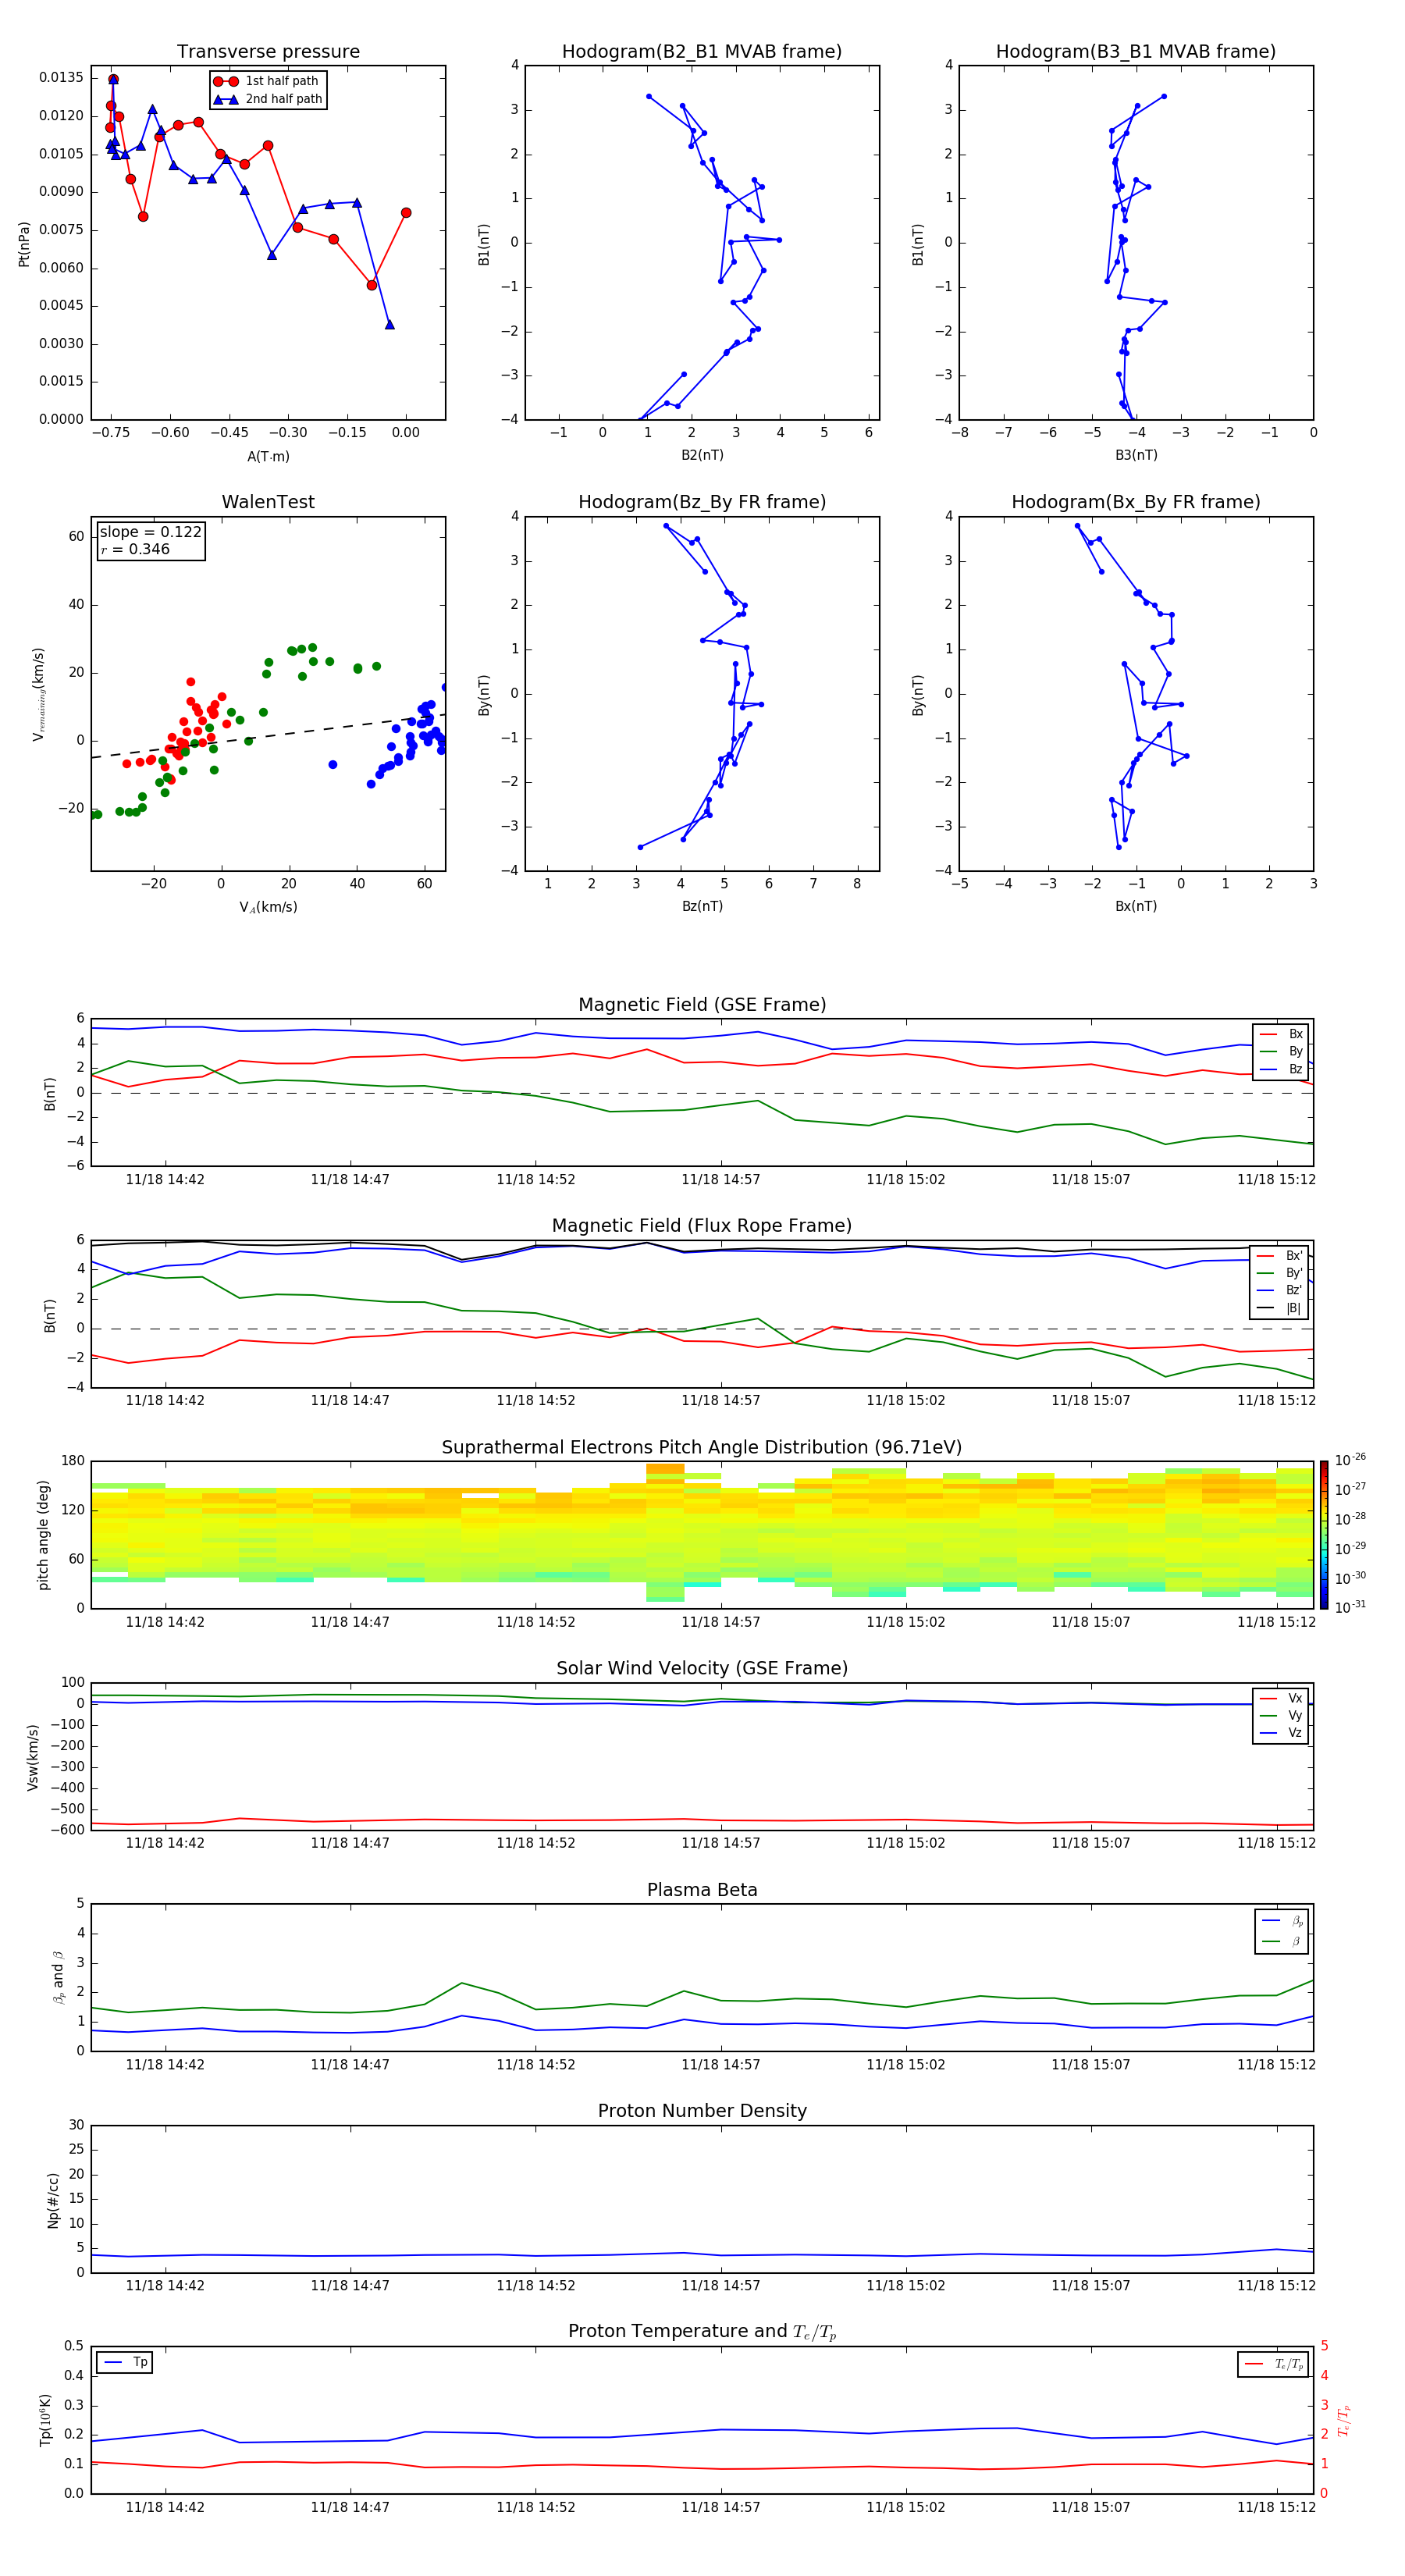This screenshot has height=2576, width=1405.
Task: Click the Hodogram(B3_B1 MVAB frame) title
Action: click(x=1136, y=52)
